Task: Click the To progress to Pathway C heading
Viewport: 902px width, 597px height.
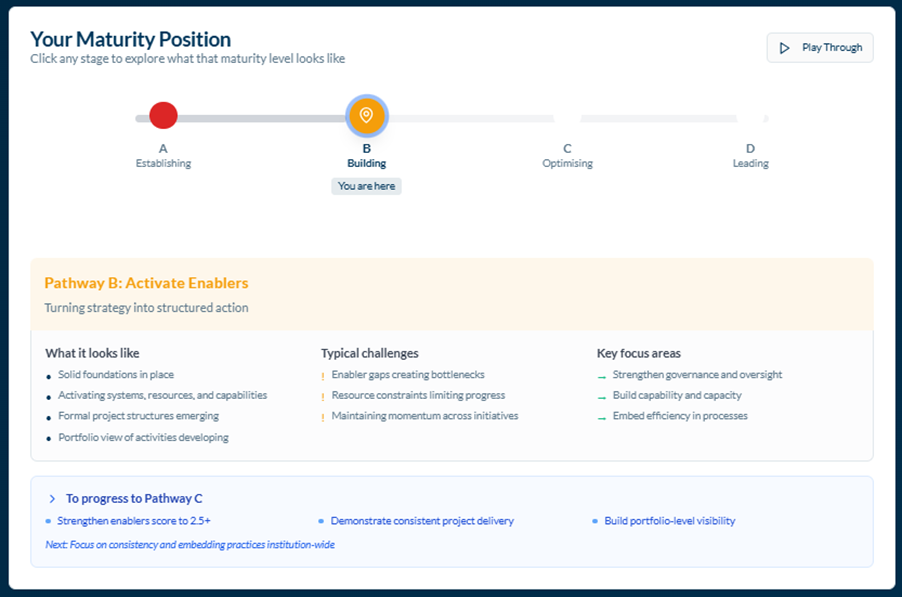Action: 134,498
